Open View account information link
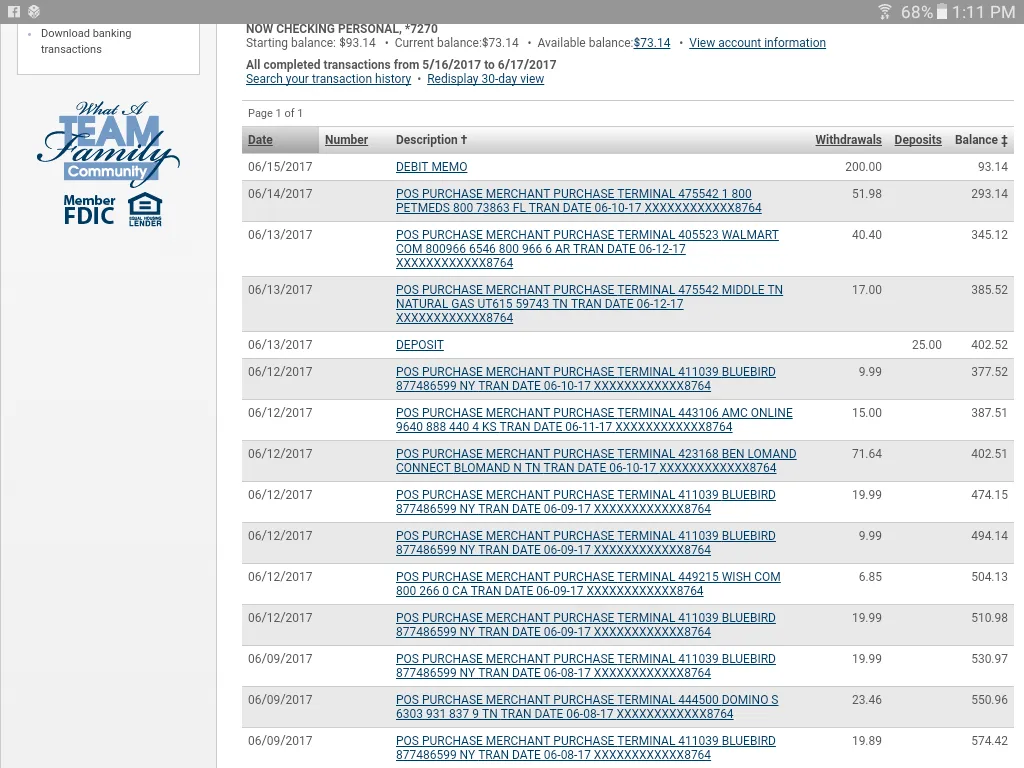 (x=757, y=43)
